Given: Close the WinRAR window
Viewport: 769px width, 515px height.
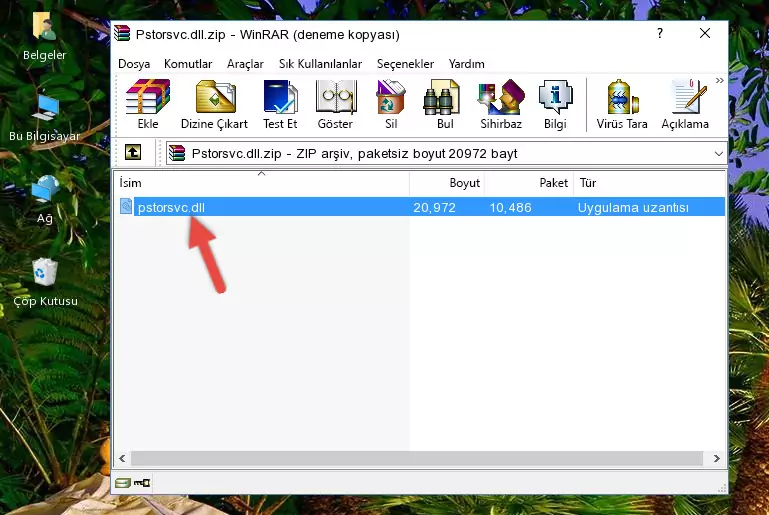Looking at the screenshot, I should tap(705, 33).
